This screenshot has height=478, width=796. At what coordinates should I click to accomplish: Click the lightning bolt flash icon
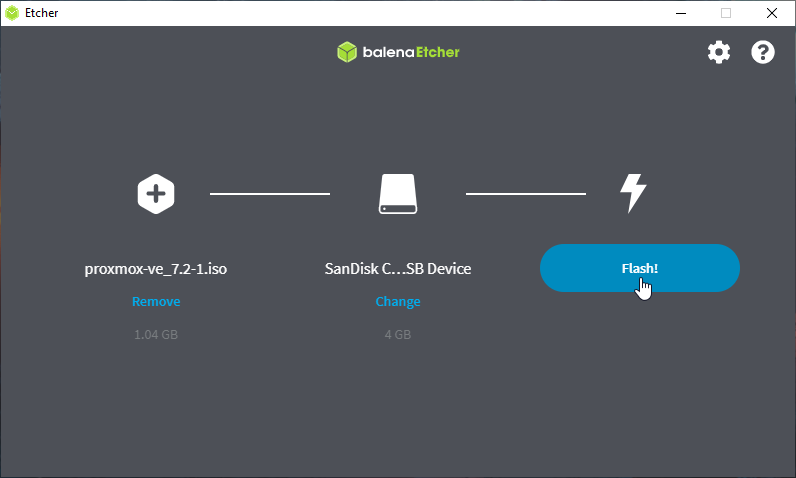click(x=633, y=193)
